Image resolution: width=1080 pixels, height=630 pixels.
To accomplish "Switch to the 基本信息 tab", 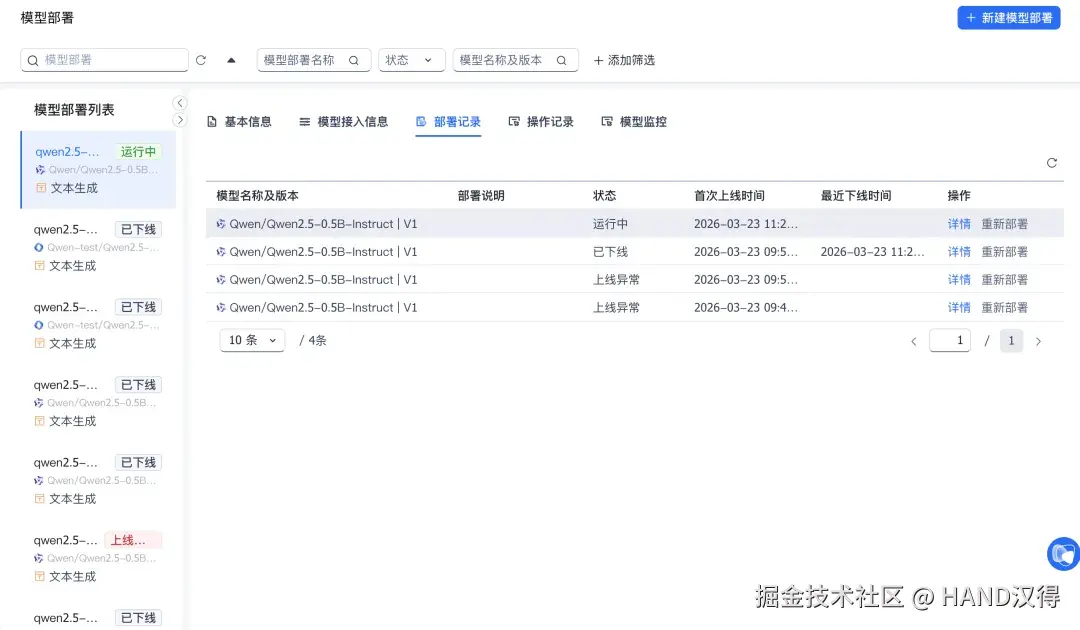I will point(239,122).
